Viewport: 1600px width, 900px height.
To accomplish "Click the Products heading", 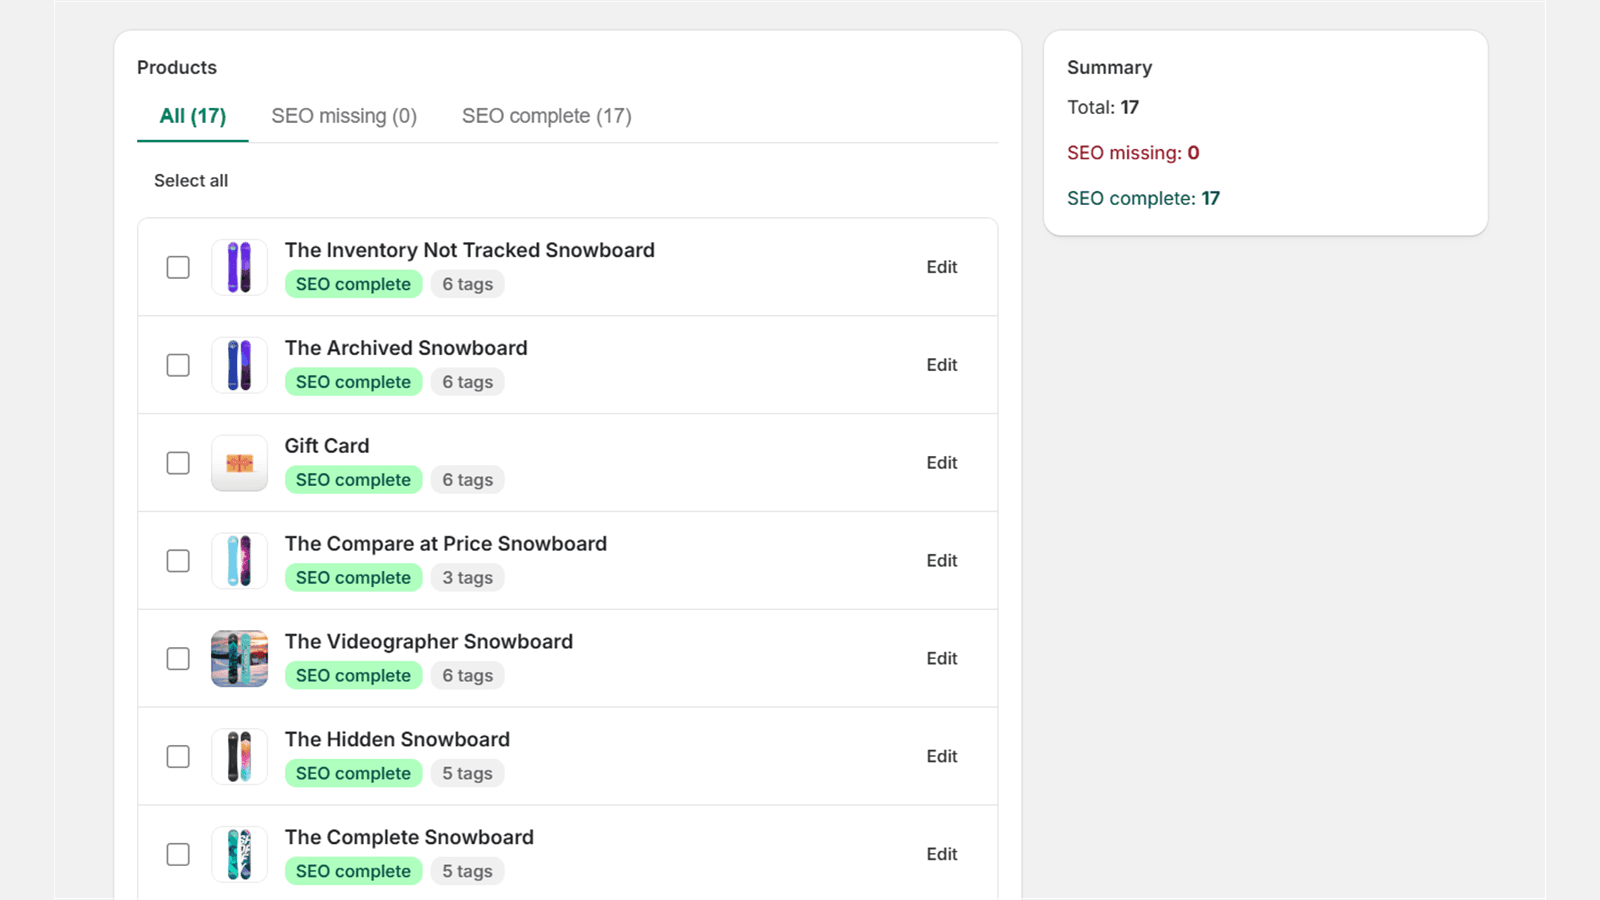I will tap(177, 68).
